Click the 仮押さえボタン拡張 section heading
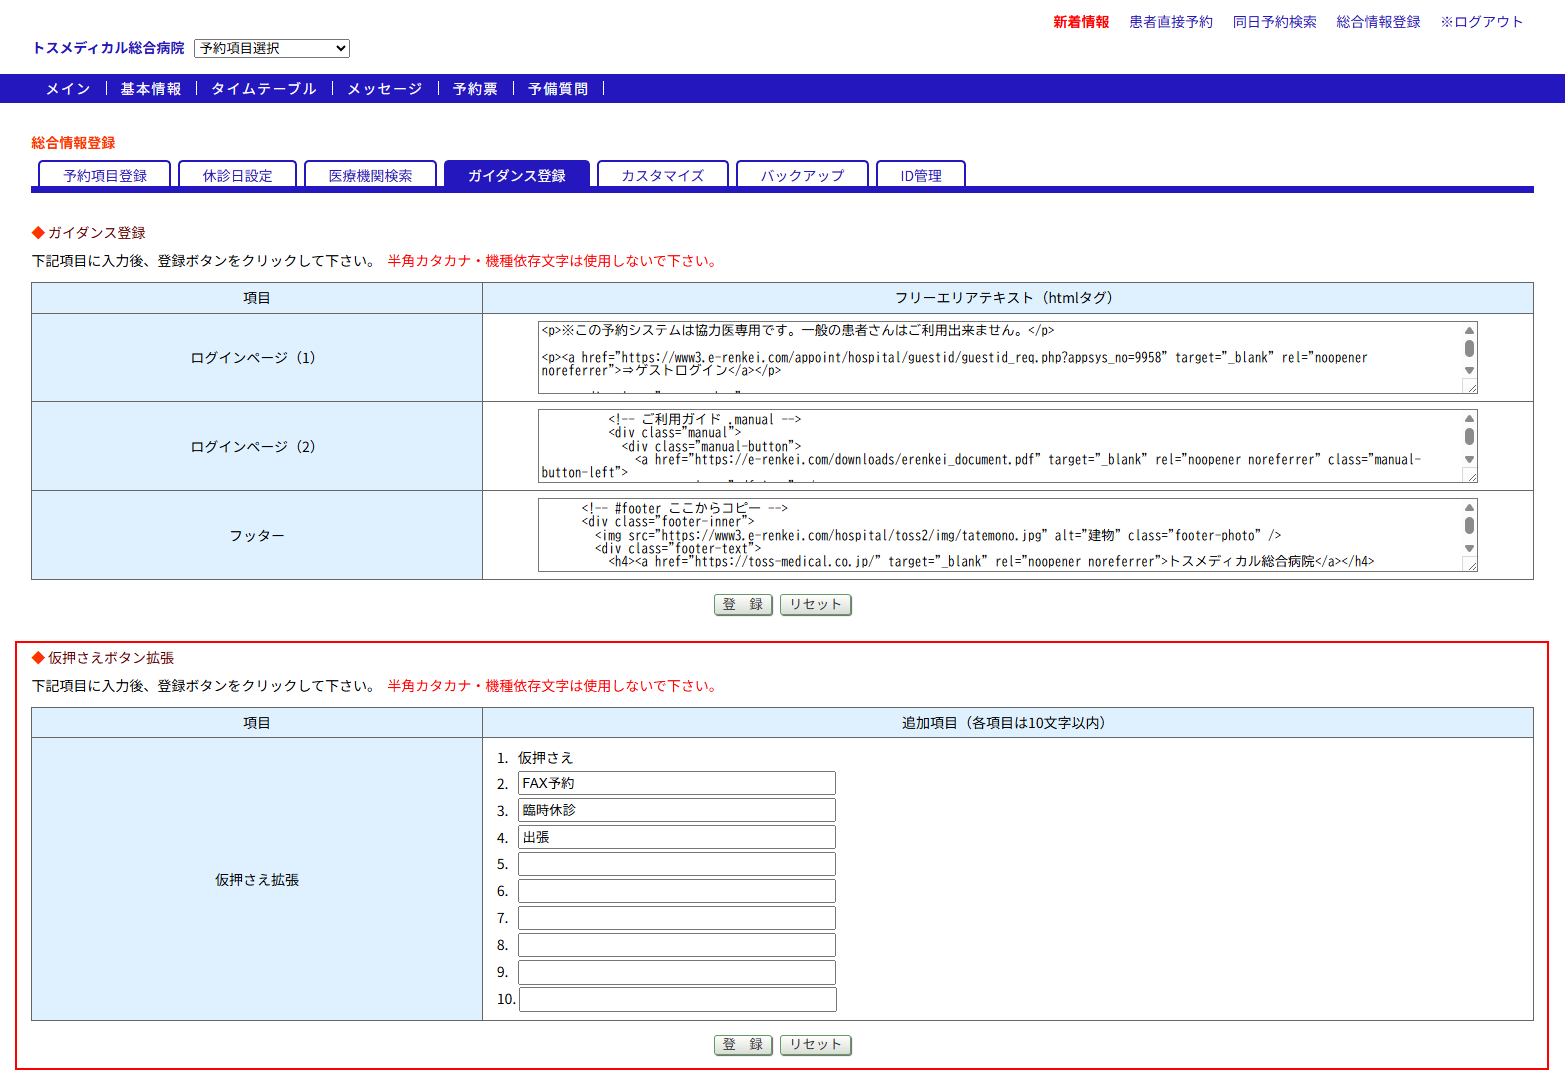The image size is (1565, 1077). (x=111, y=658)
